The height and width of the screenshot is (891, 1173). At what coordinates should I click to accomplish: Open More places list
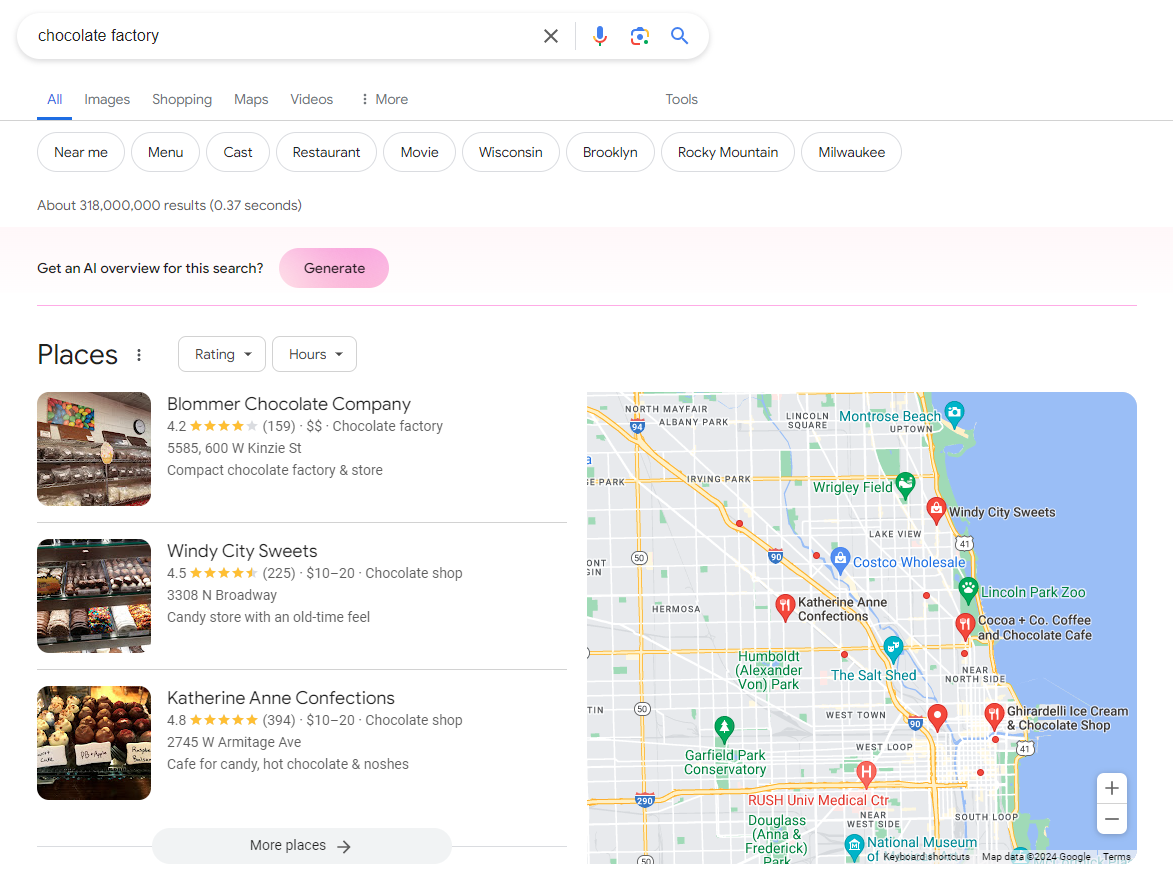click(301, 845)
